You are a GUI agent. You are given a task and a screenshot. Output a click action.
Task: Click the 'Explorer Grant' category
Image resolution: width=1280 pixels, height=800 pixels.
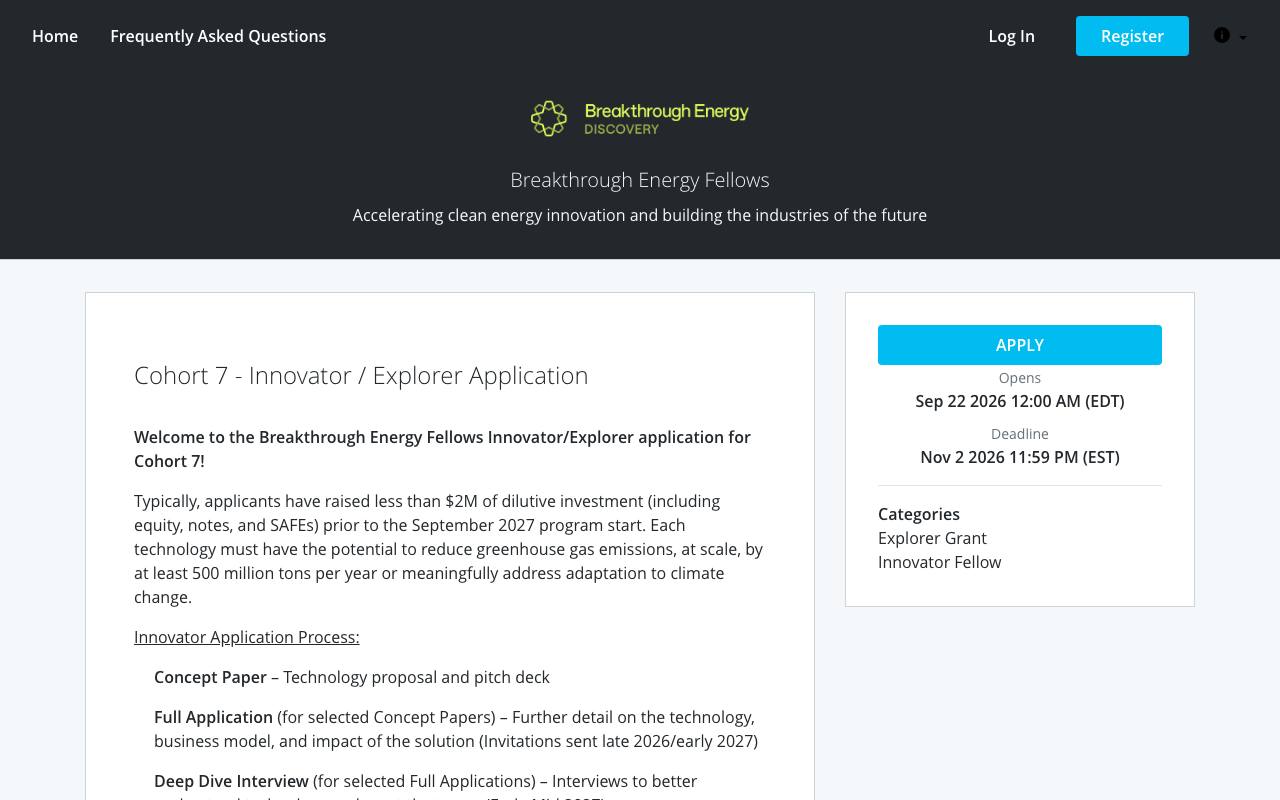click(x=932, y=538)
